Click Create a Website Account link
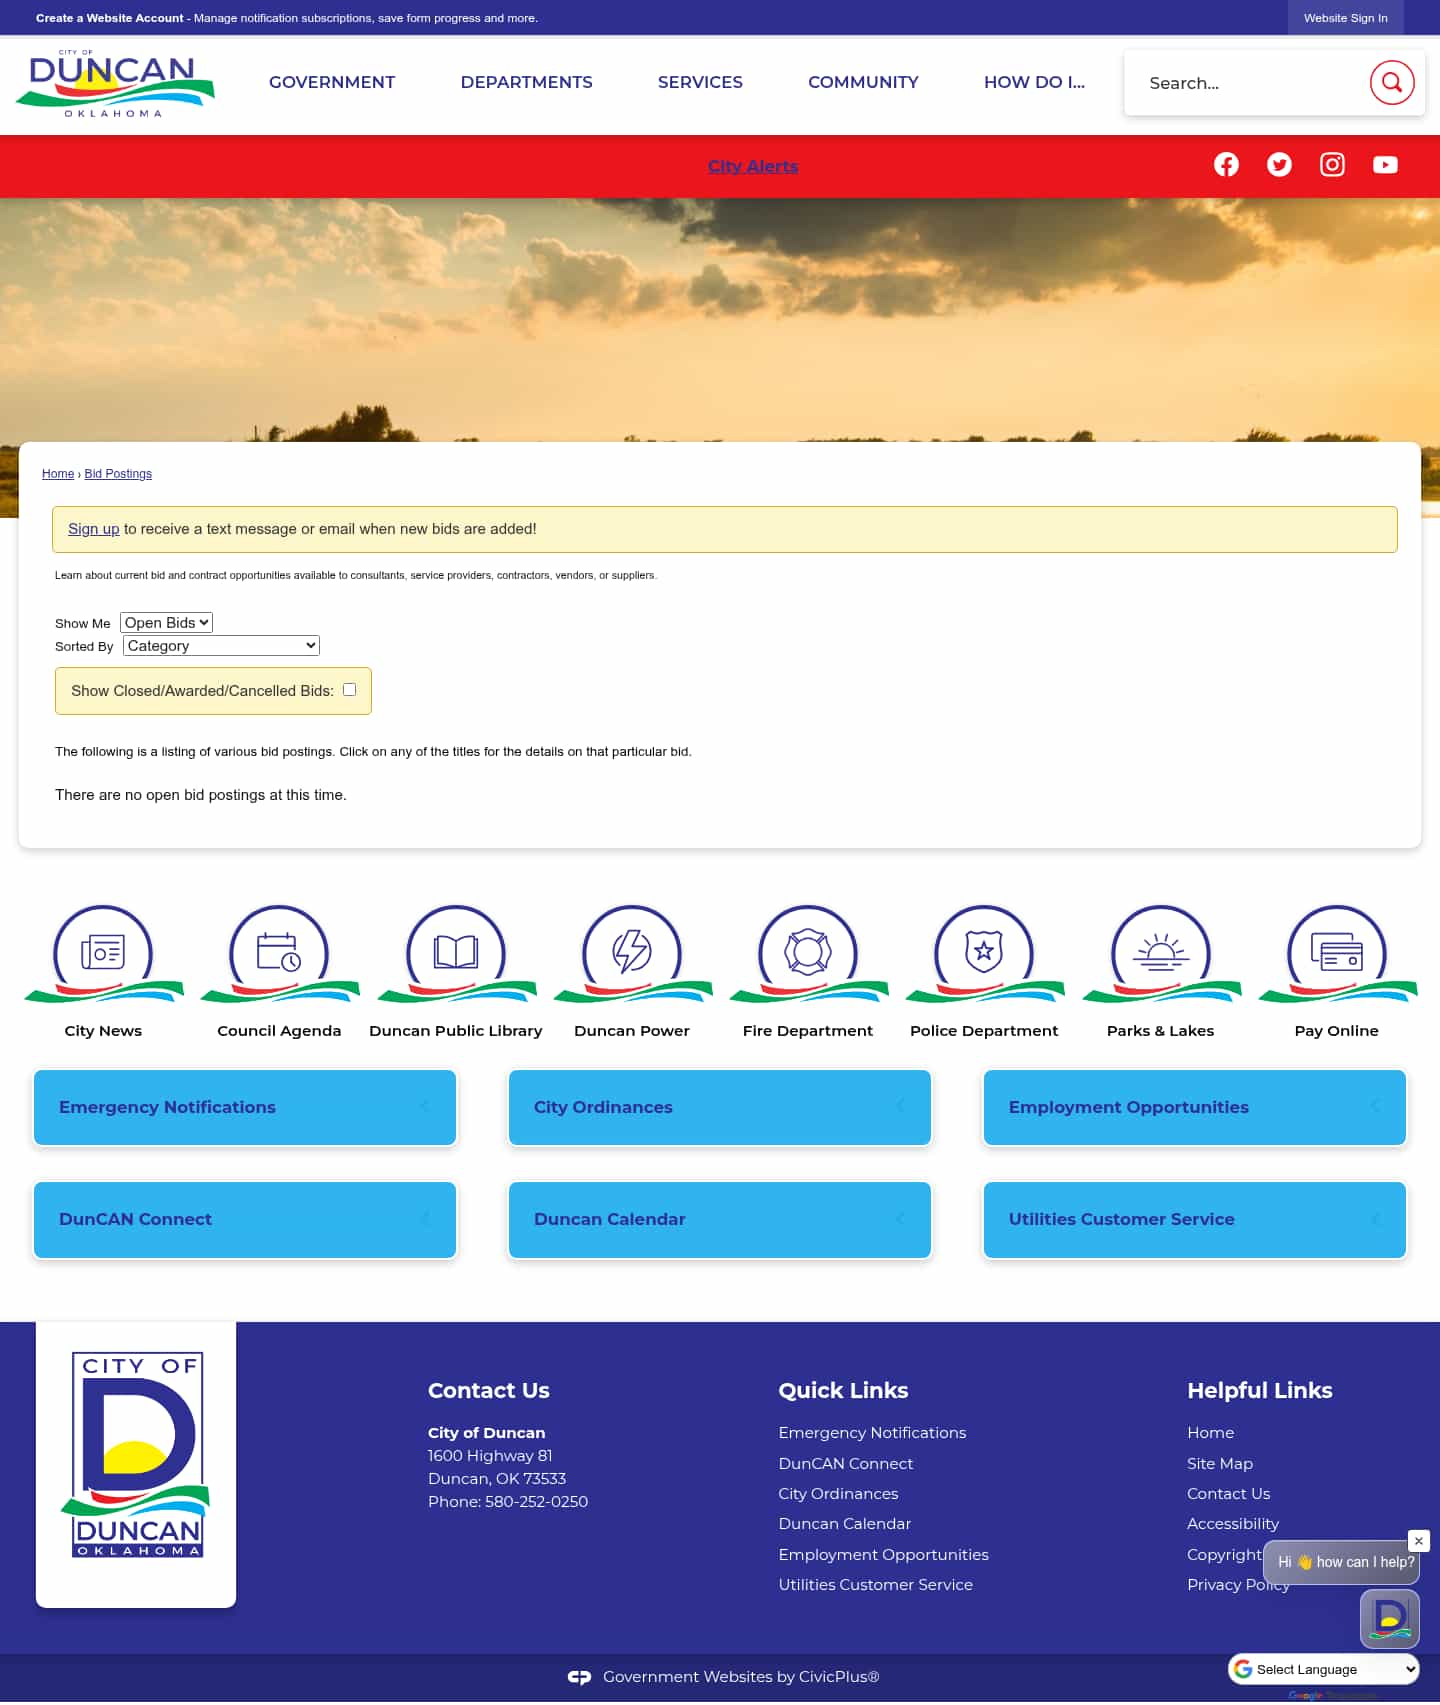The width and height of the screenshot is (1440, 1705). [x=110, y=18]
